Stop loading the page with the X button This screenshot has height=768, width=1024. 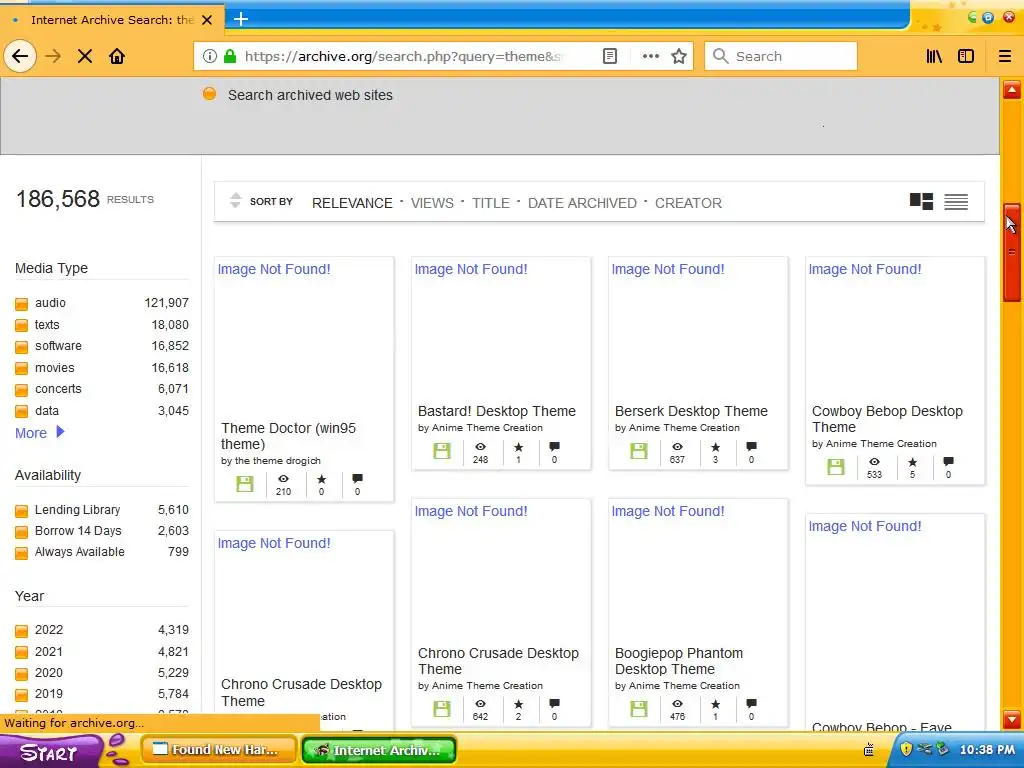(x=84, y=56)
